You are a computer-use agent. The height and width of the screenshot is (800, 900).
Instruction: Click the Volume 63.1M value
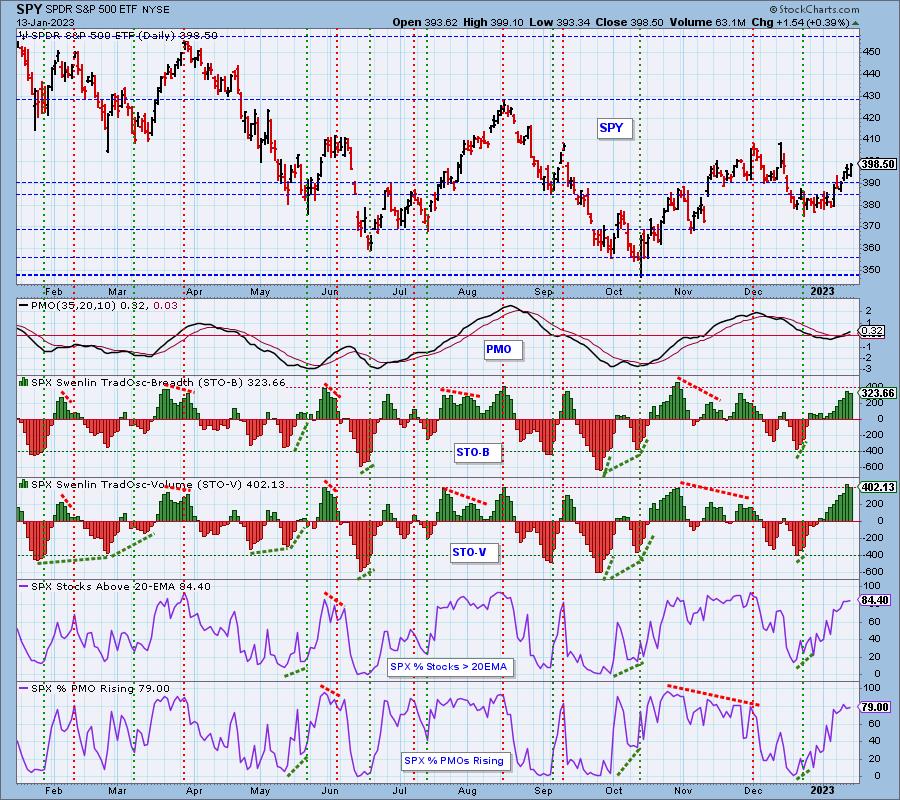pyautogui.click(x=707, y=22)
